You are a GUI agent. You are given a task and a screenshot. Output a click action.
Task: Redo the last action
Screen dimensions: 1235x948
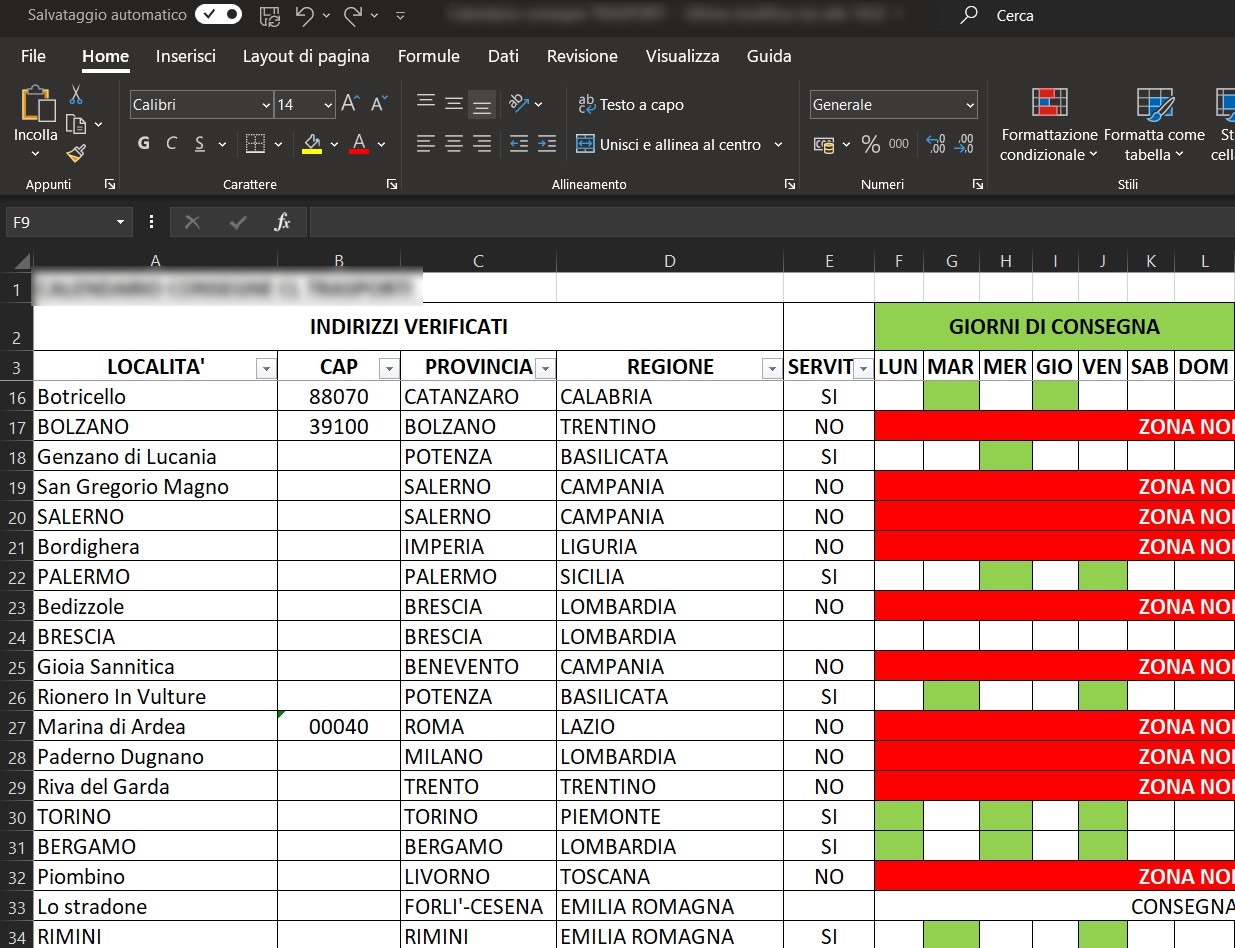[x=352, y=15]
